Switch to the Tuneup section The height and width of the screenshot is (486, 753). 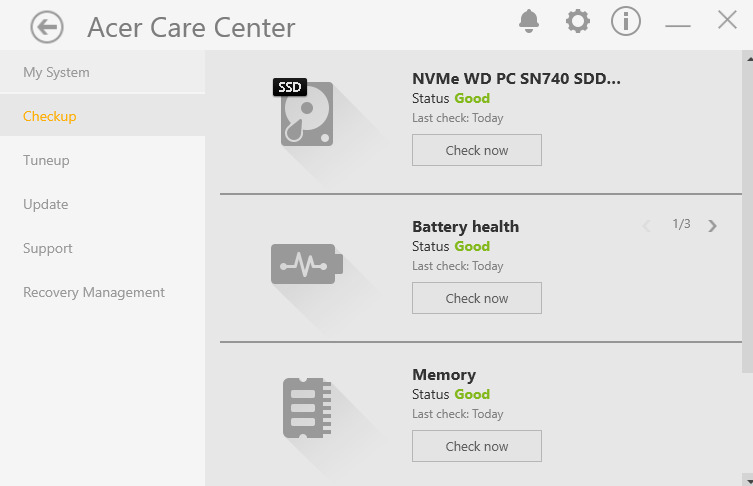tap(46, 160)
